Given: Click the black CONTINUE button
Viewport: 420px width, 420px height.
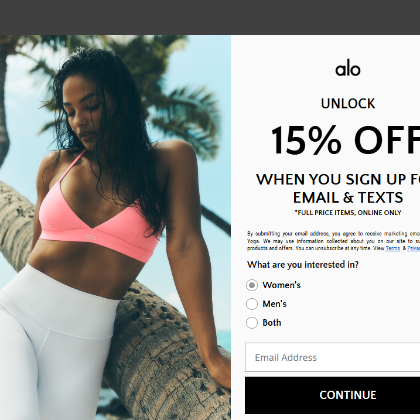Looking at the screenshot, I should click(333, 395).
